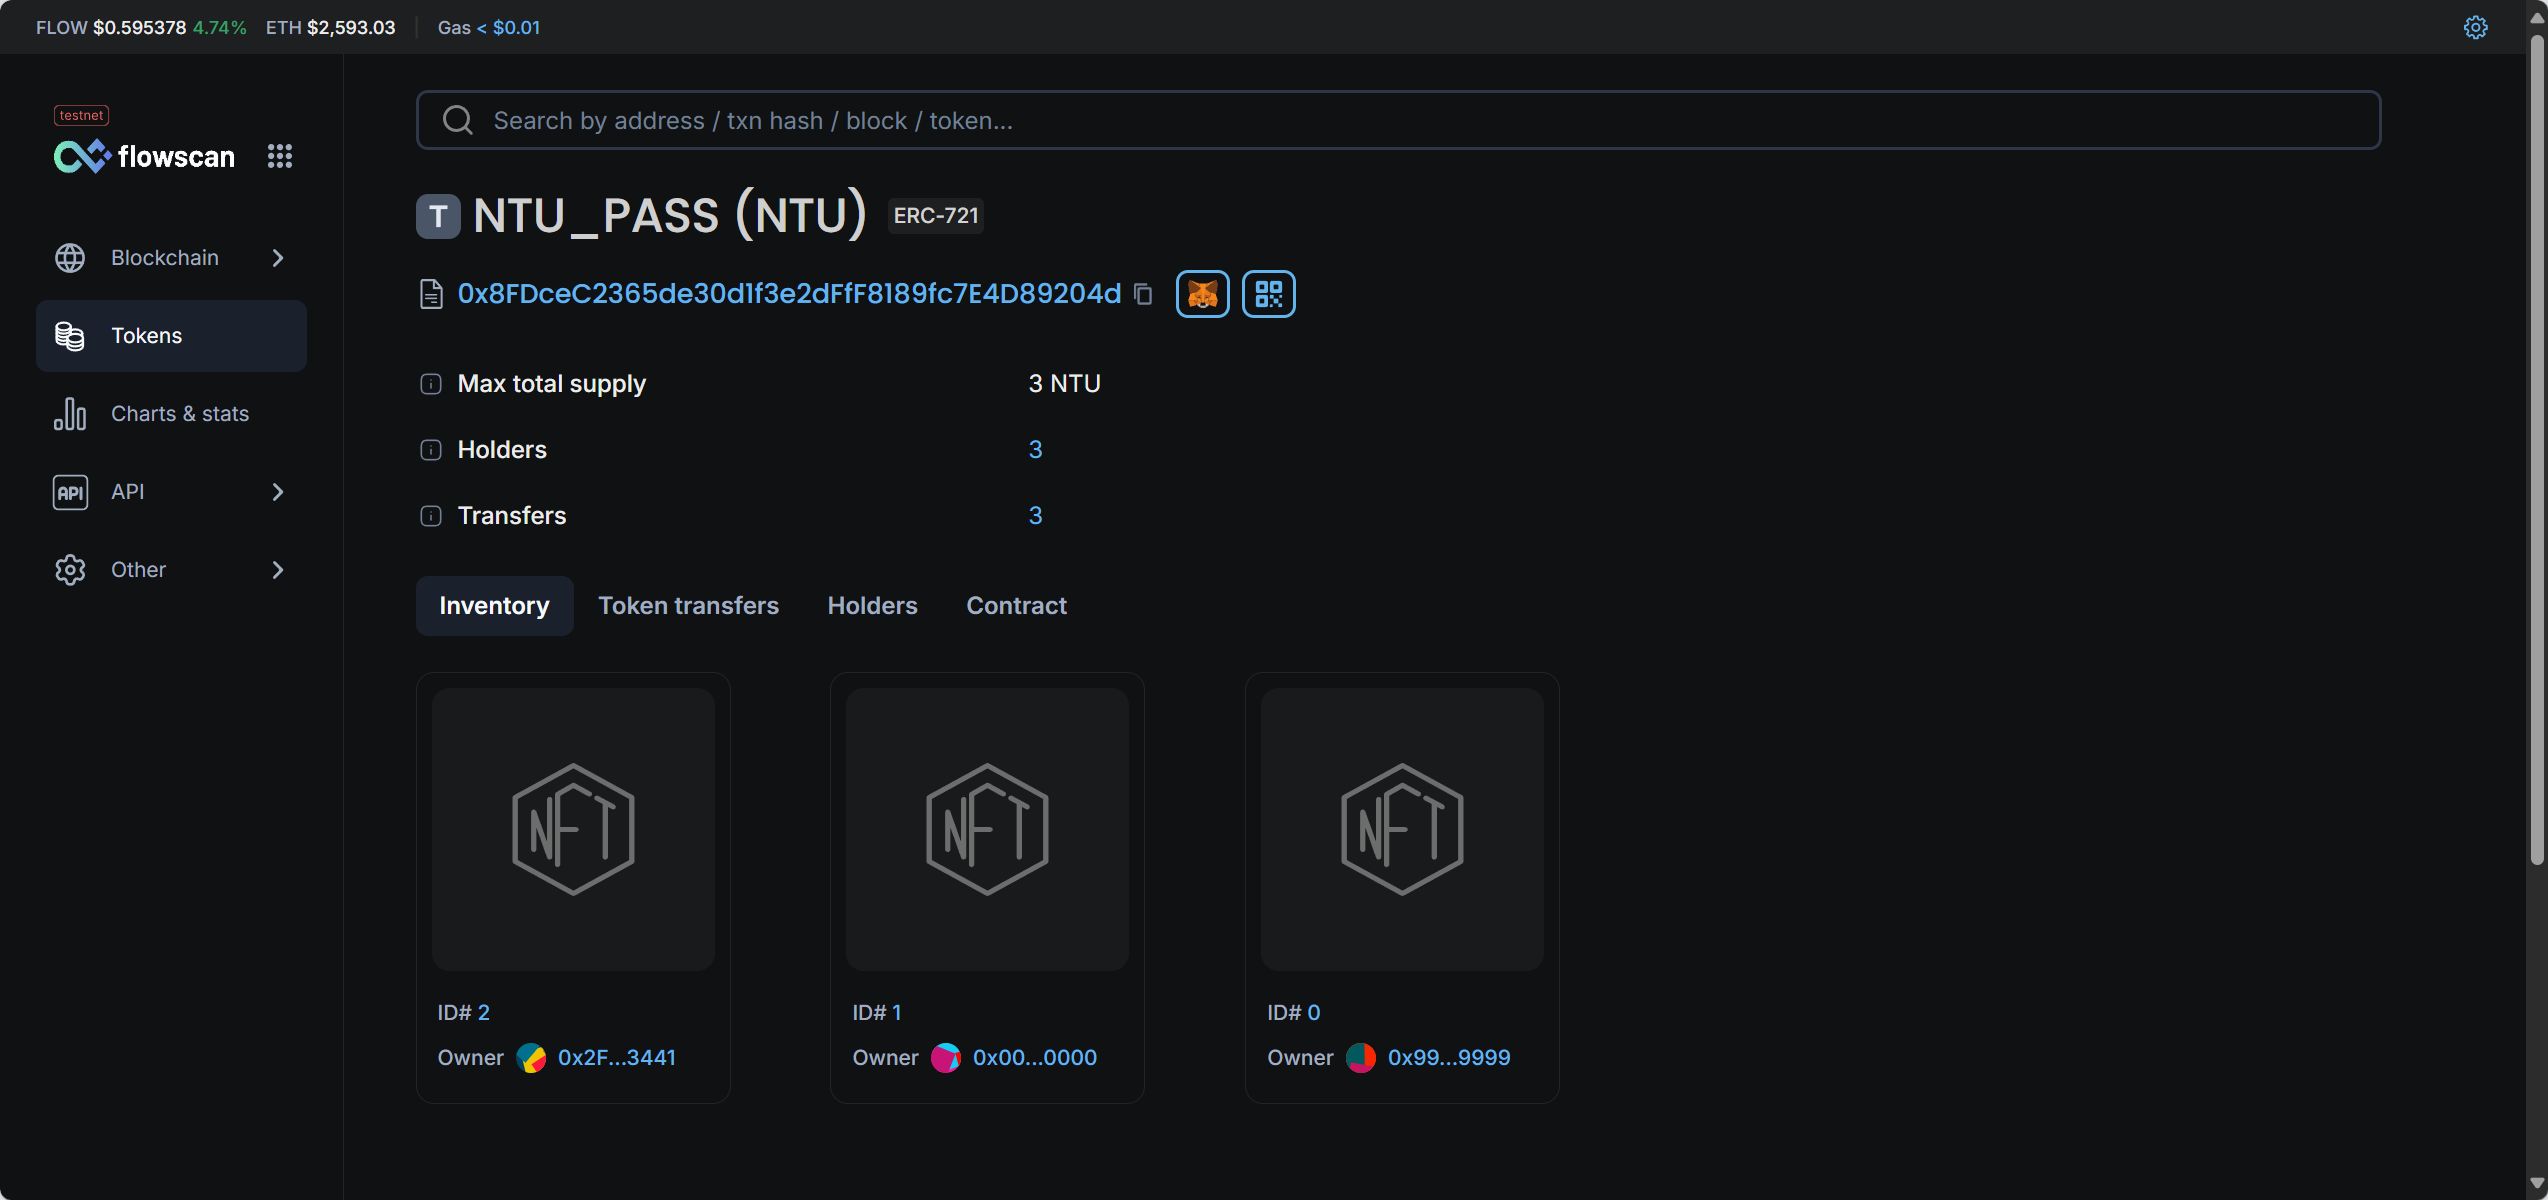
Task: Click the Tokens coins icon
Action: click(x=70, y=336)
